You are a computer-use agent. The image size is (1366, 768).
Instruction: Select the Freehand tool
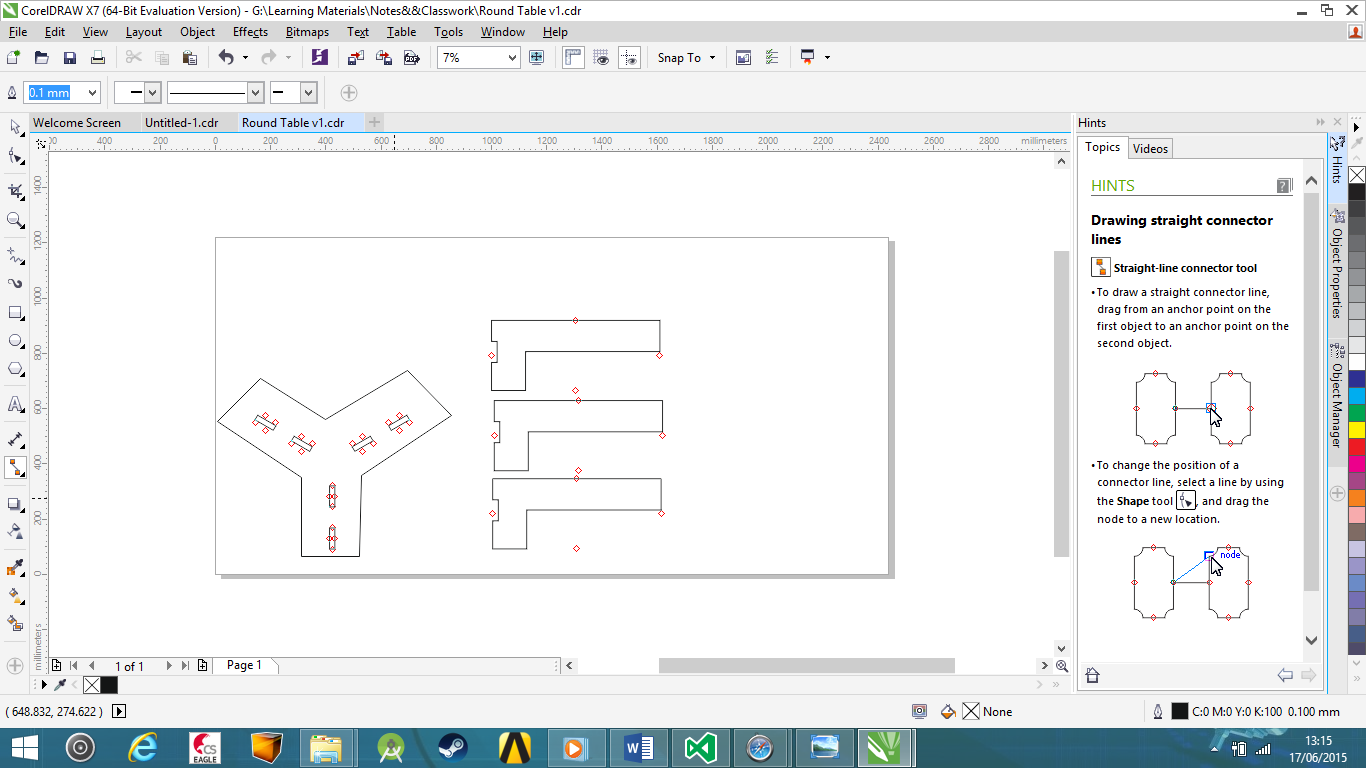coord(15,255)
